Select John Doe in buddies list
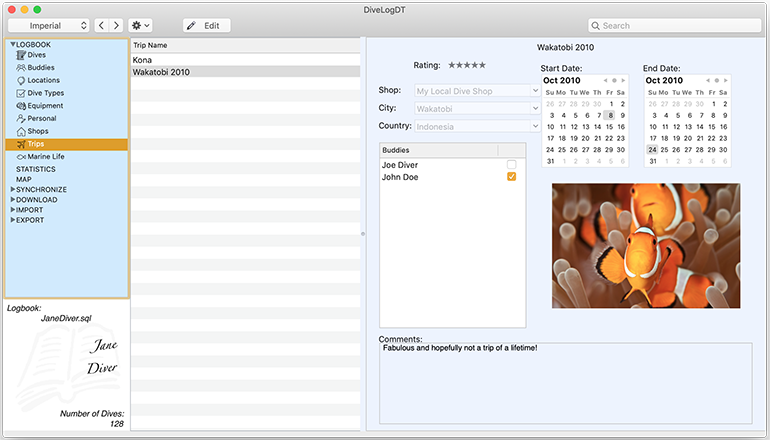770x440 pixels. coord(400,177)
